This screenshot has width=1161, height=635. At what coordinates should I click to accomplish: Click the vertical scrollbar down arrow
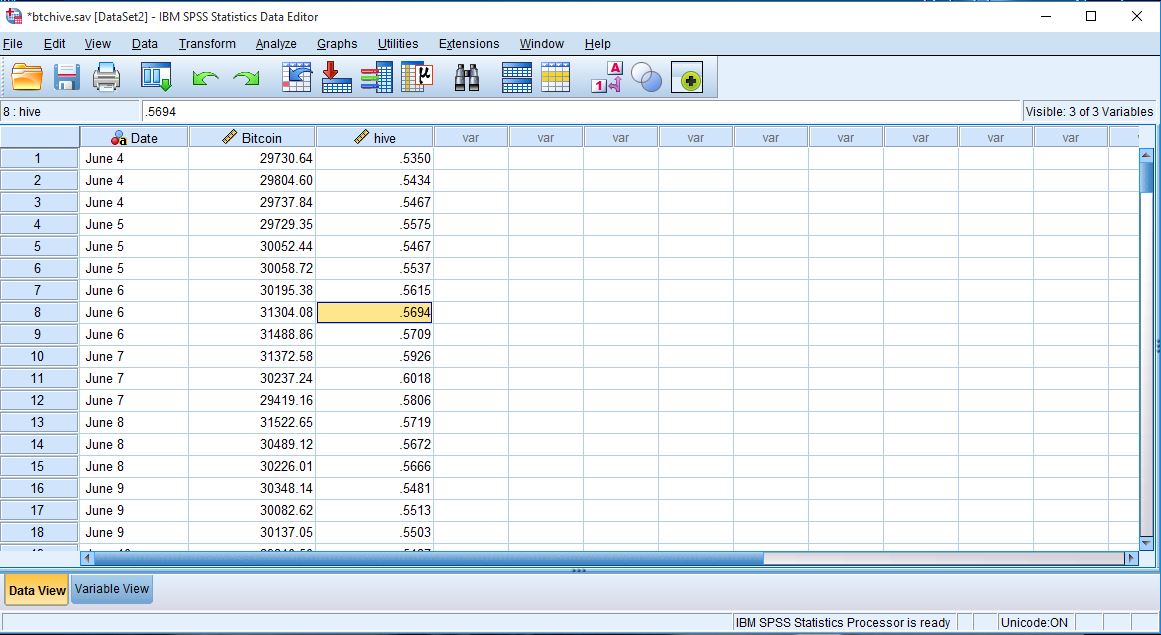pos(1146,543)
